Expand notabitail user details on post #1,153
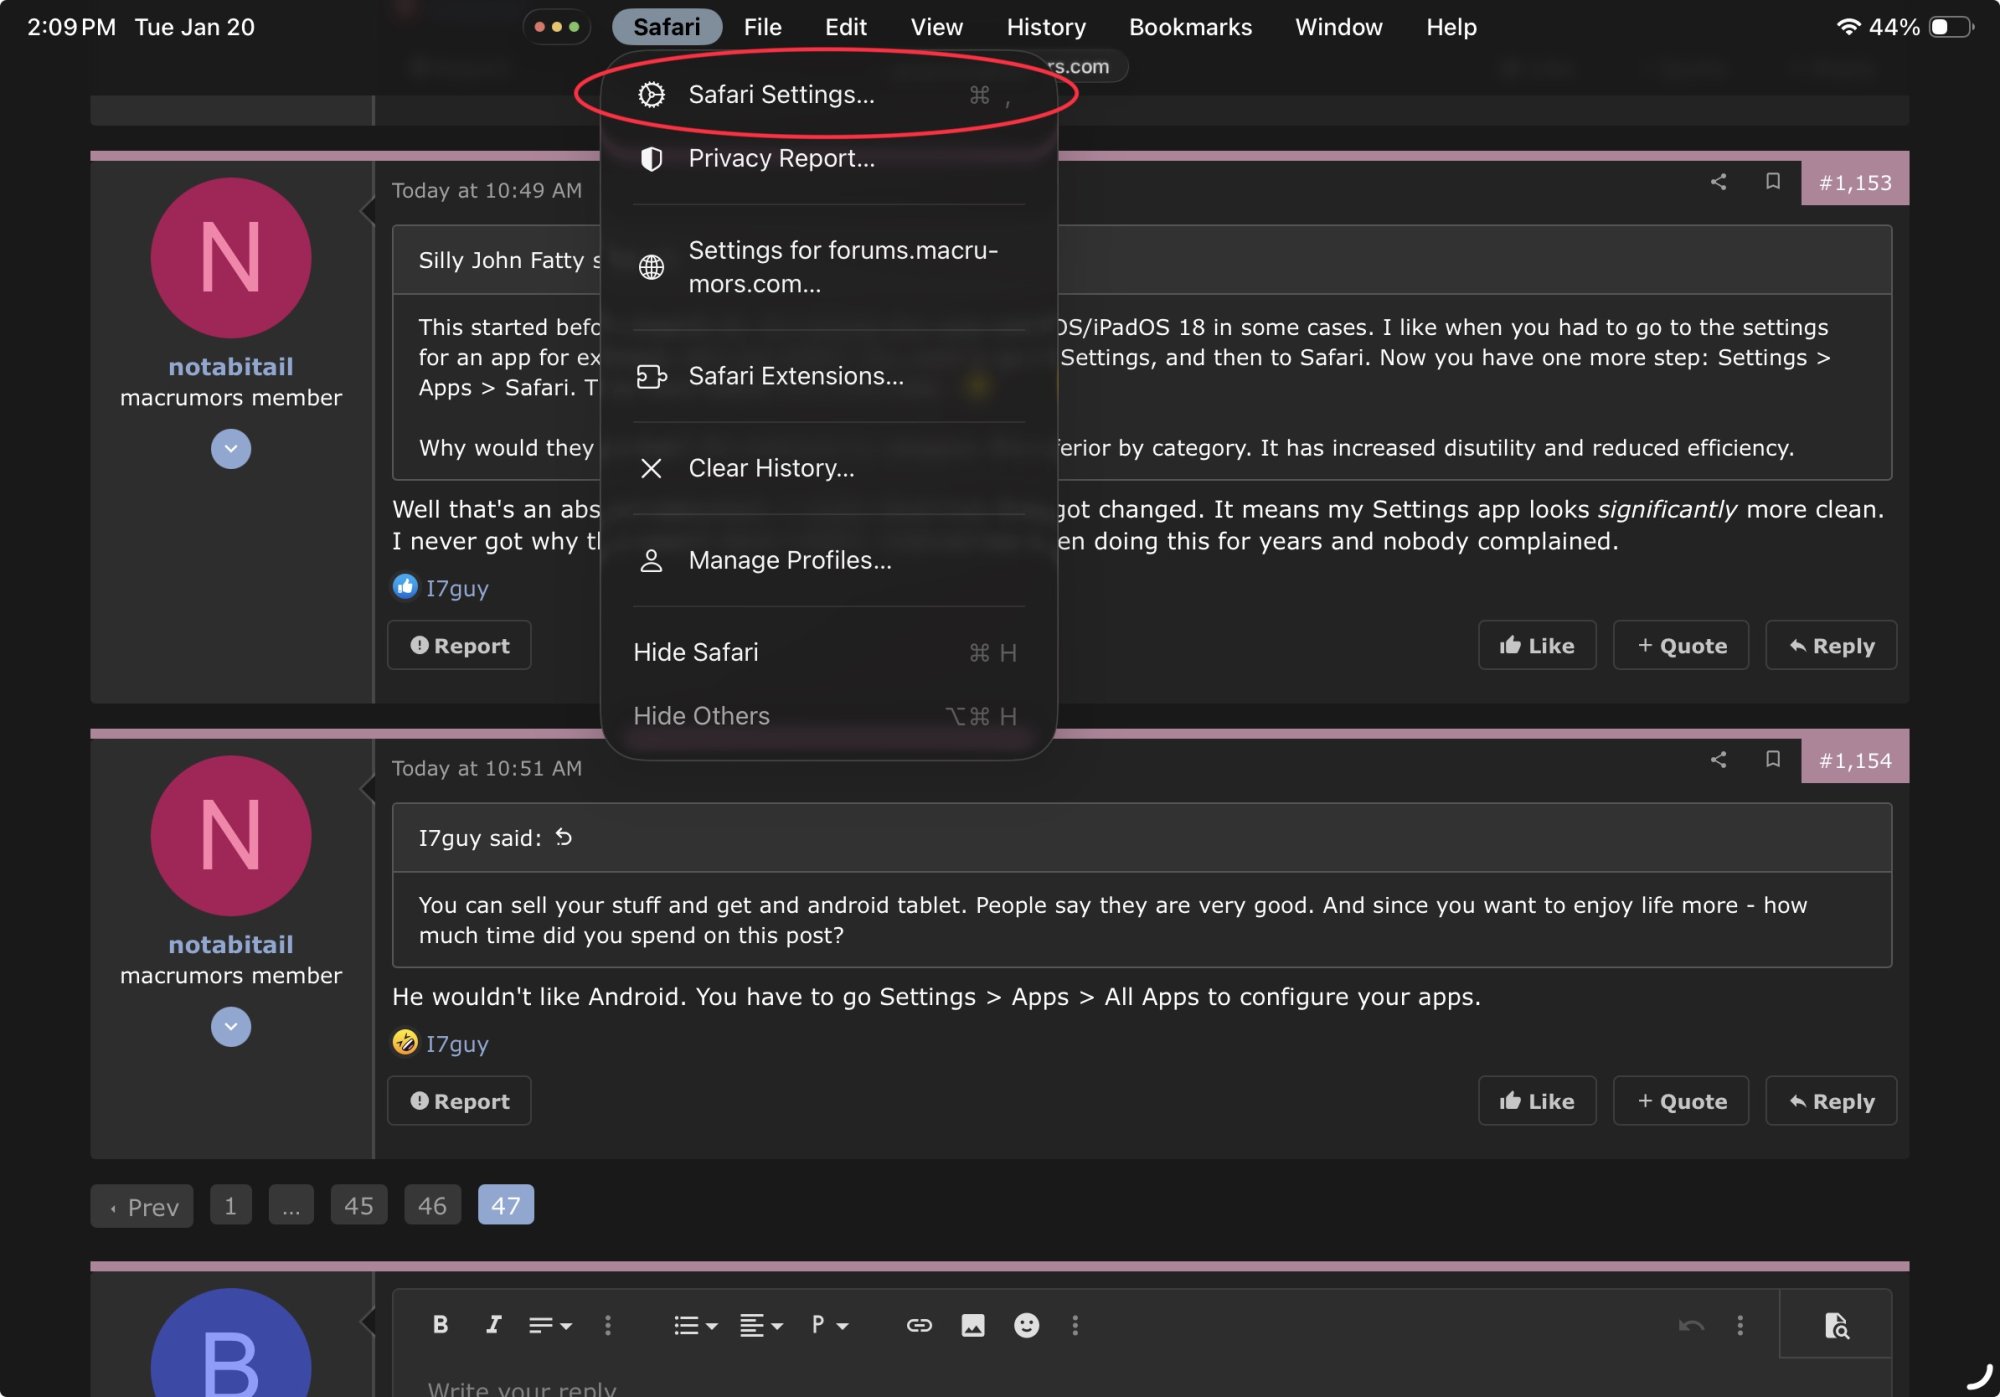Screen dimensions: 2000x1397 [231, 449]
